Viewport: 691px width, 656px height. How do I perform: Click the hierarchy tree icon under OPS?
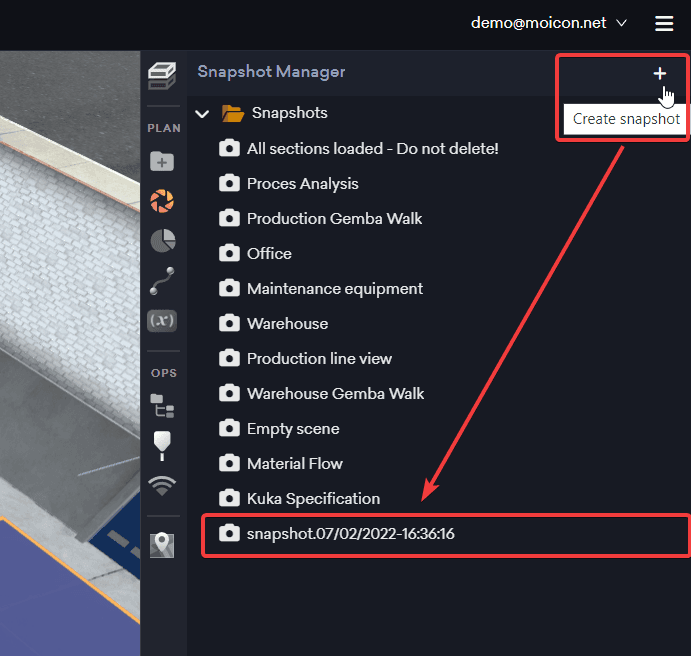click(162, 405)
